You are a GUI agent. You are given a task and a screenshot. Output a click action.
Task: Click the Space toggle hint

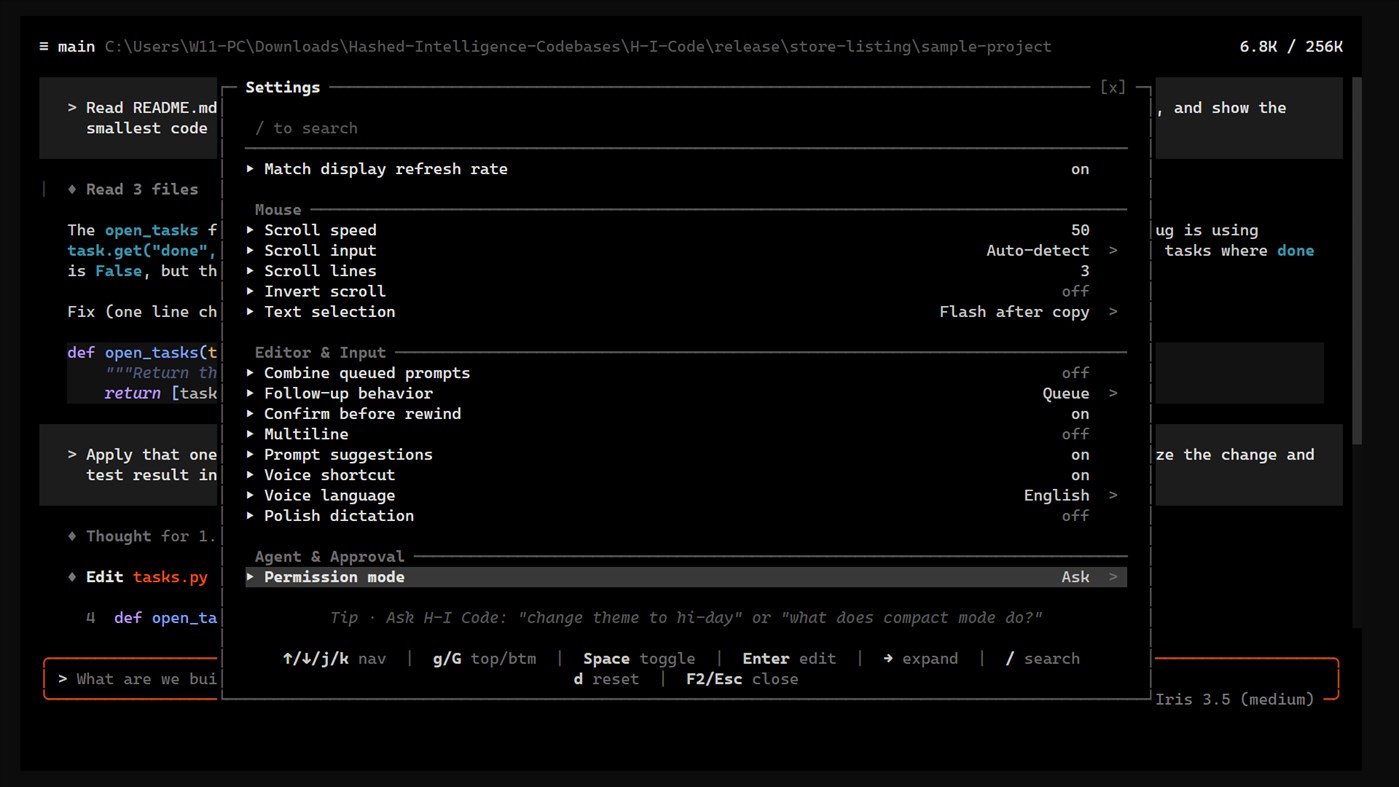click(x=639, y=658)
